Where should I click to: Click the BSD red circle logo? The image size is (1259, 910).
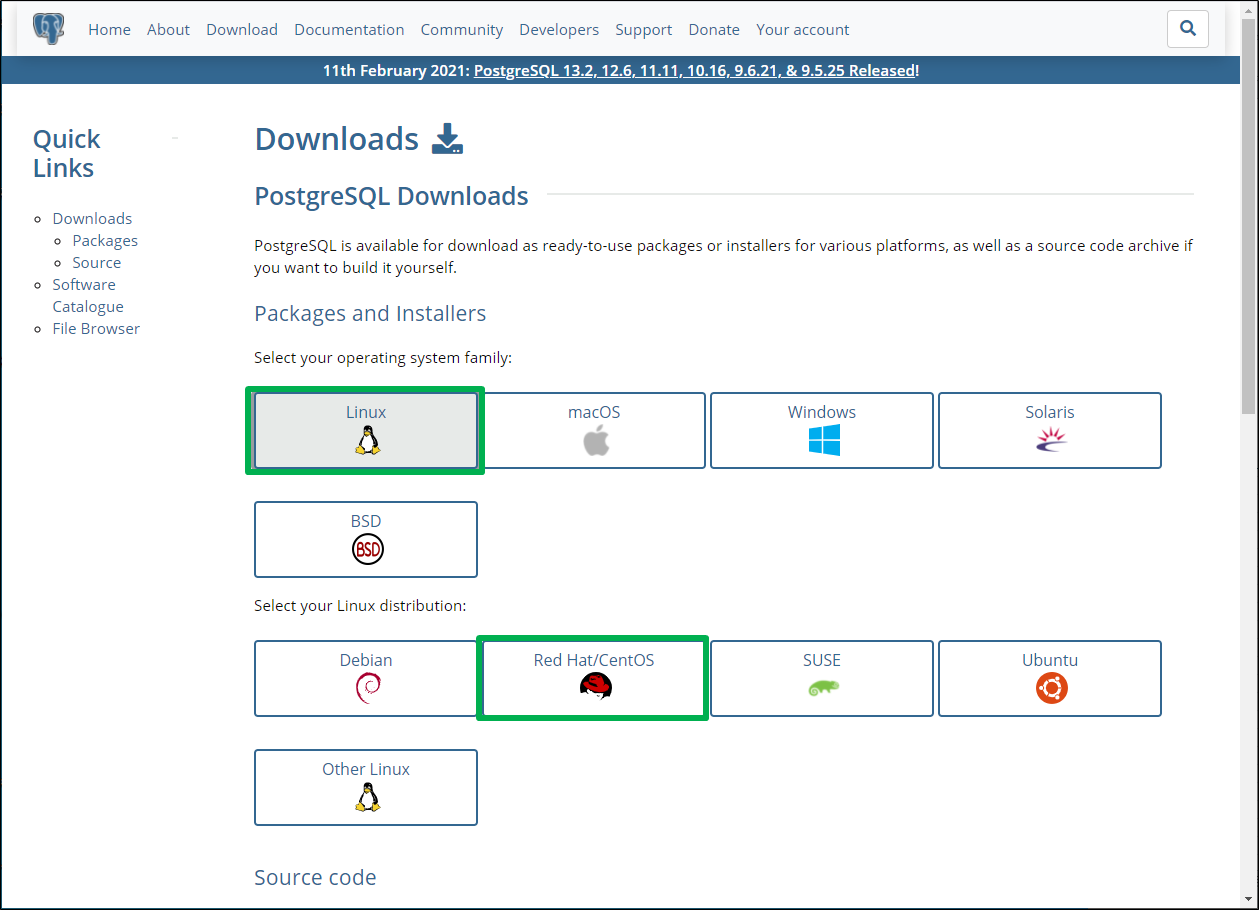point(367,549)
